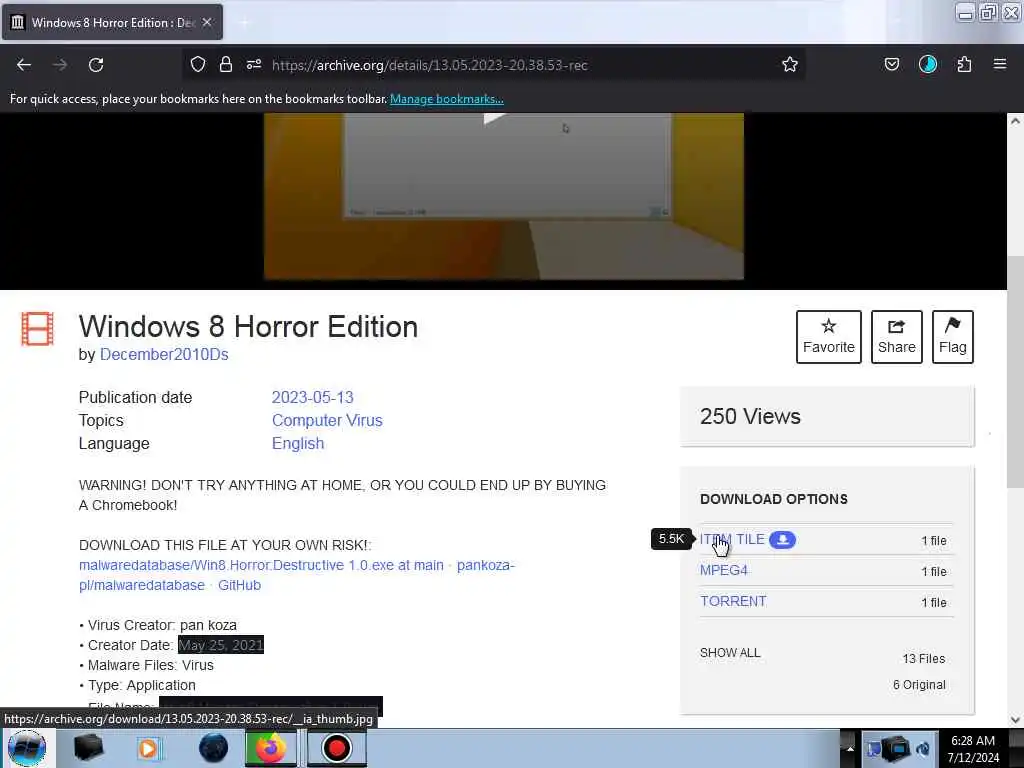Viewport: 1024px width, 768px height.
Task: Select the highlighted May 25, 2021 date
Action: tap(221, 645)
